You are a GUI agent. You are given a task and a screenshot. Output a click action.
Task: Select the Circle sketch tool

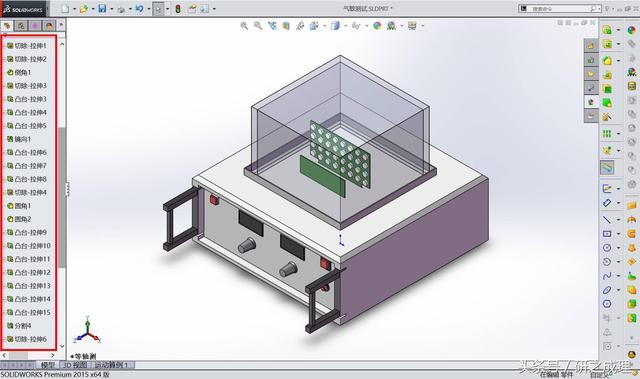click(x=607, y=248)
